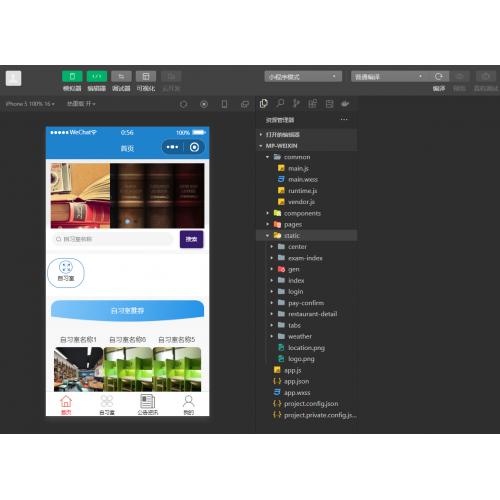
Task: Click the mini program capsule menu dots
Action: point(172,147)
